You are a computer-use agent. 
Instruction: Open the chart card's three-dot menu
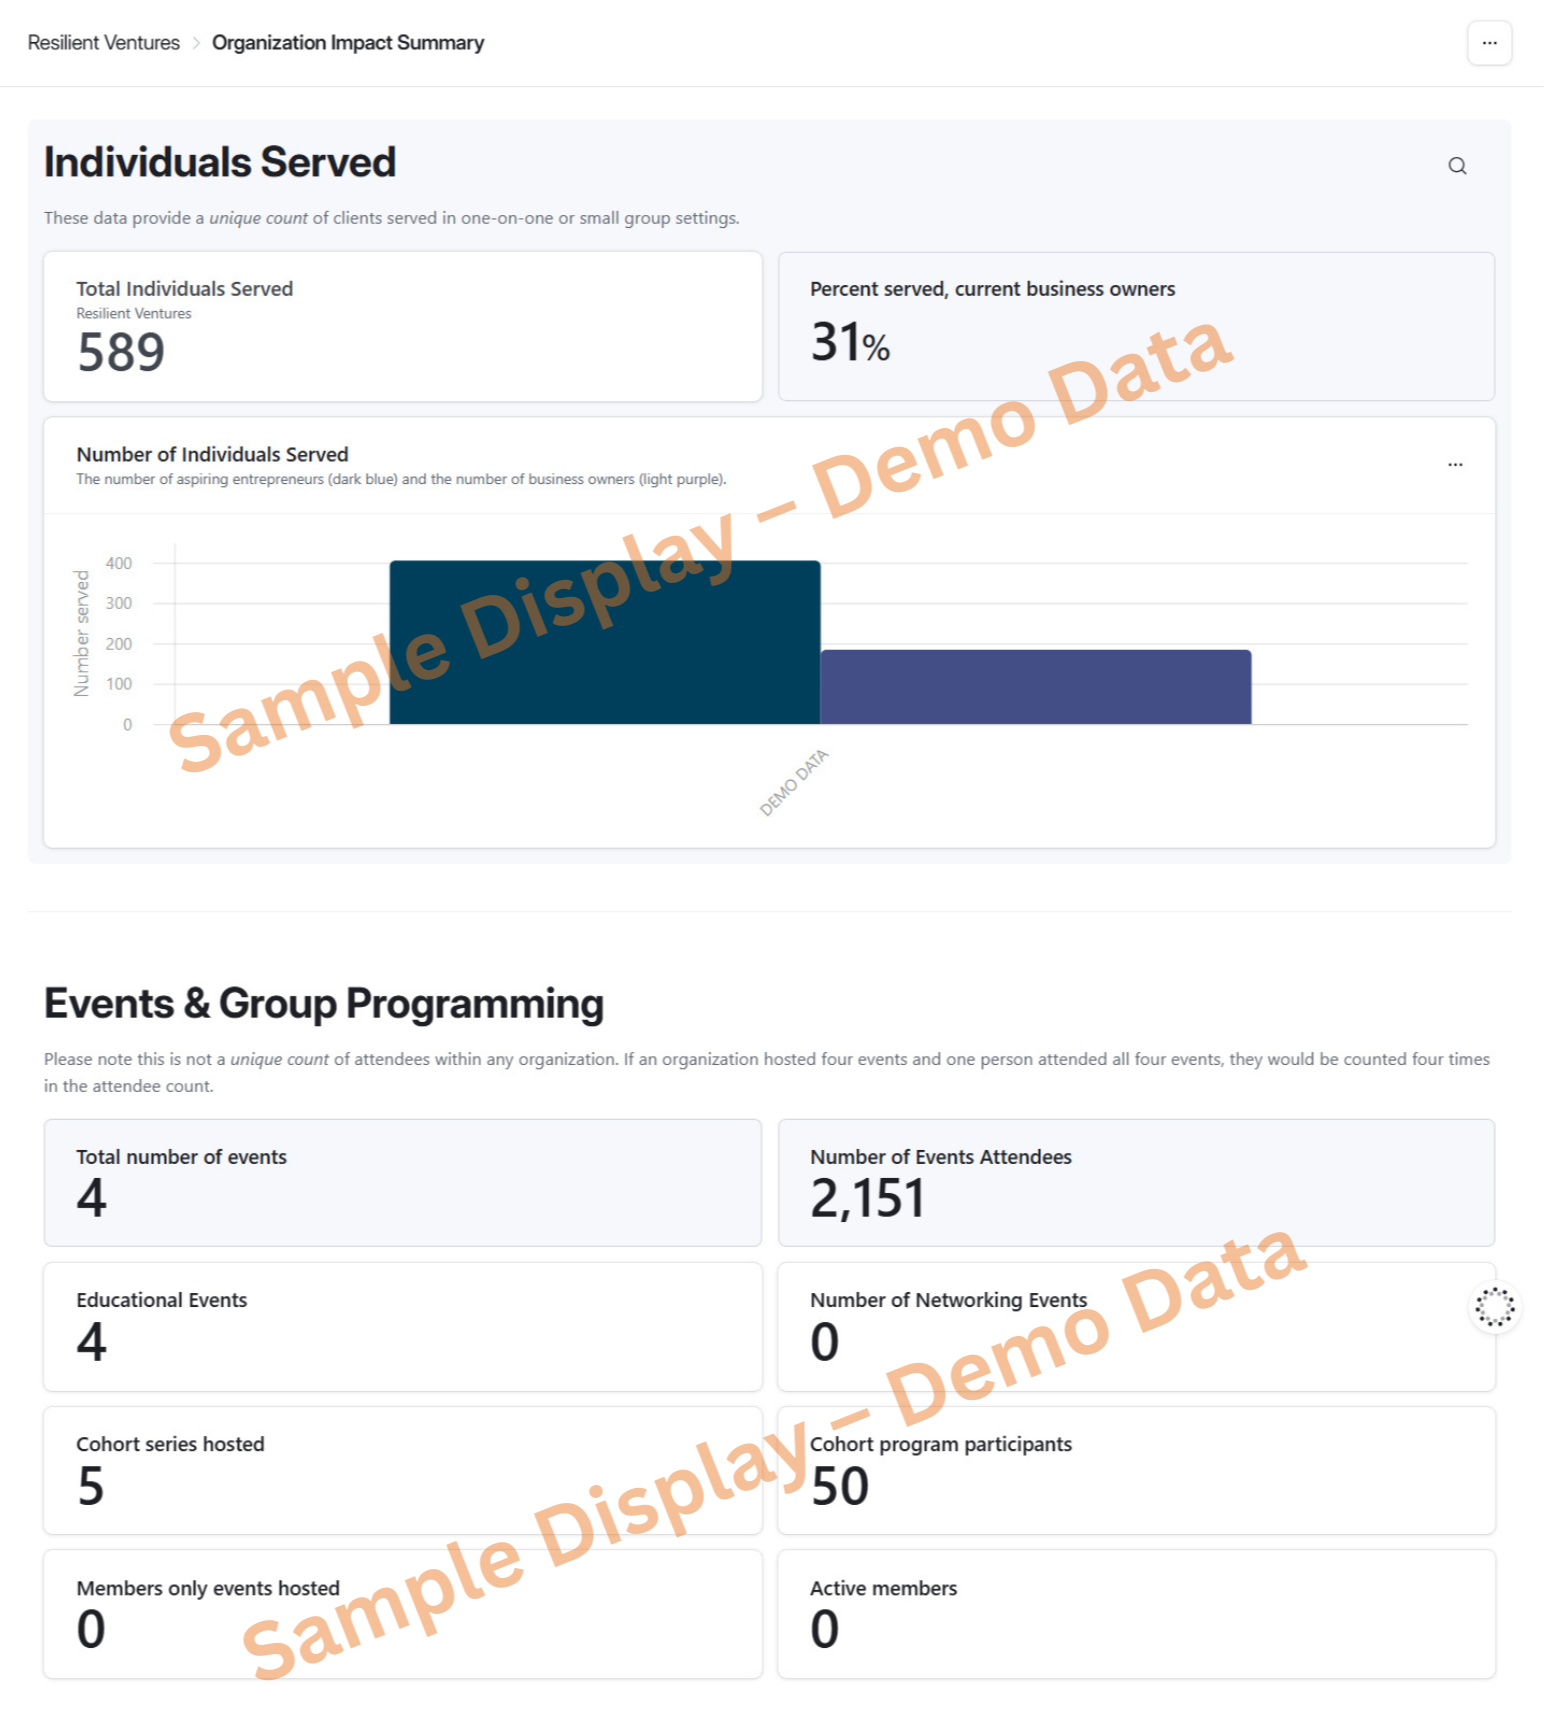(x=1455, y=465)
